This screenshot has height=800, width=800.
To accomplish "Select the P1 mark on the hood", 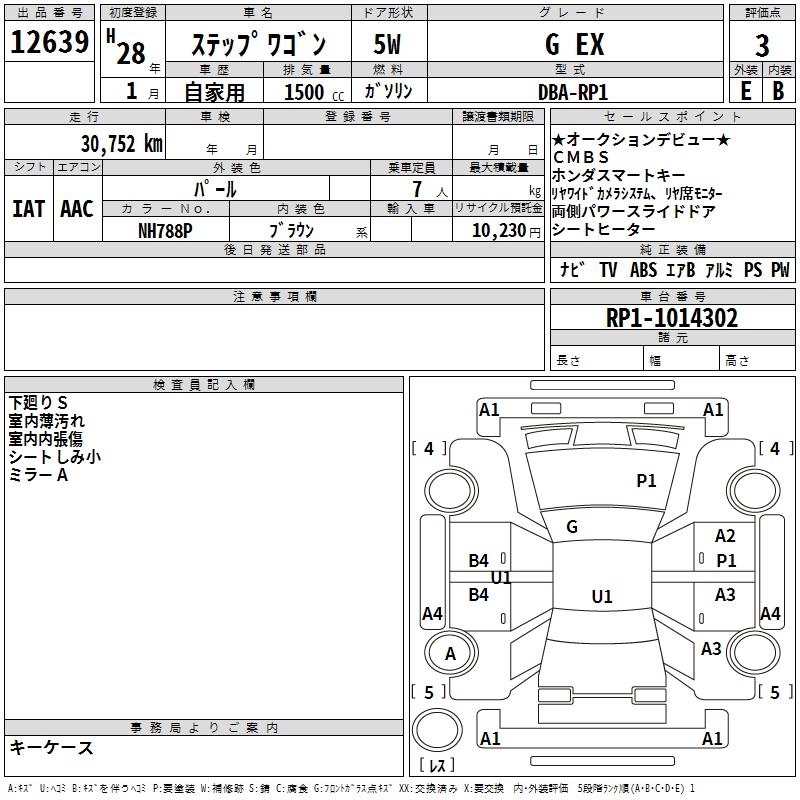I will pyautogui.click(x=646, y=481).
